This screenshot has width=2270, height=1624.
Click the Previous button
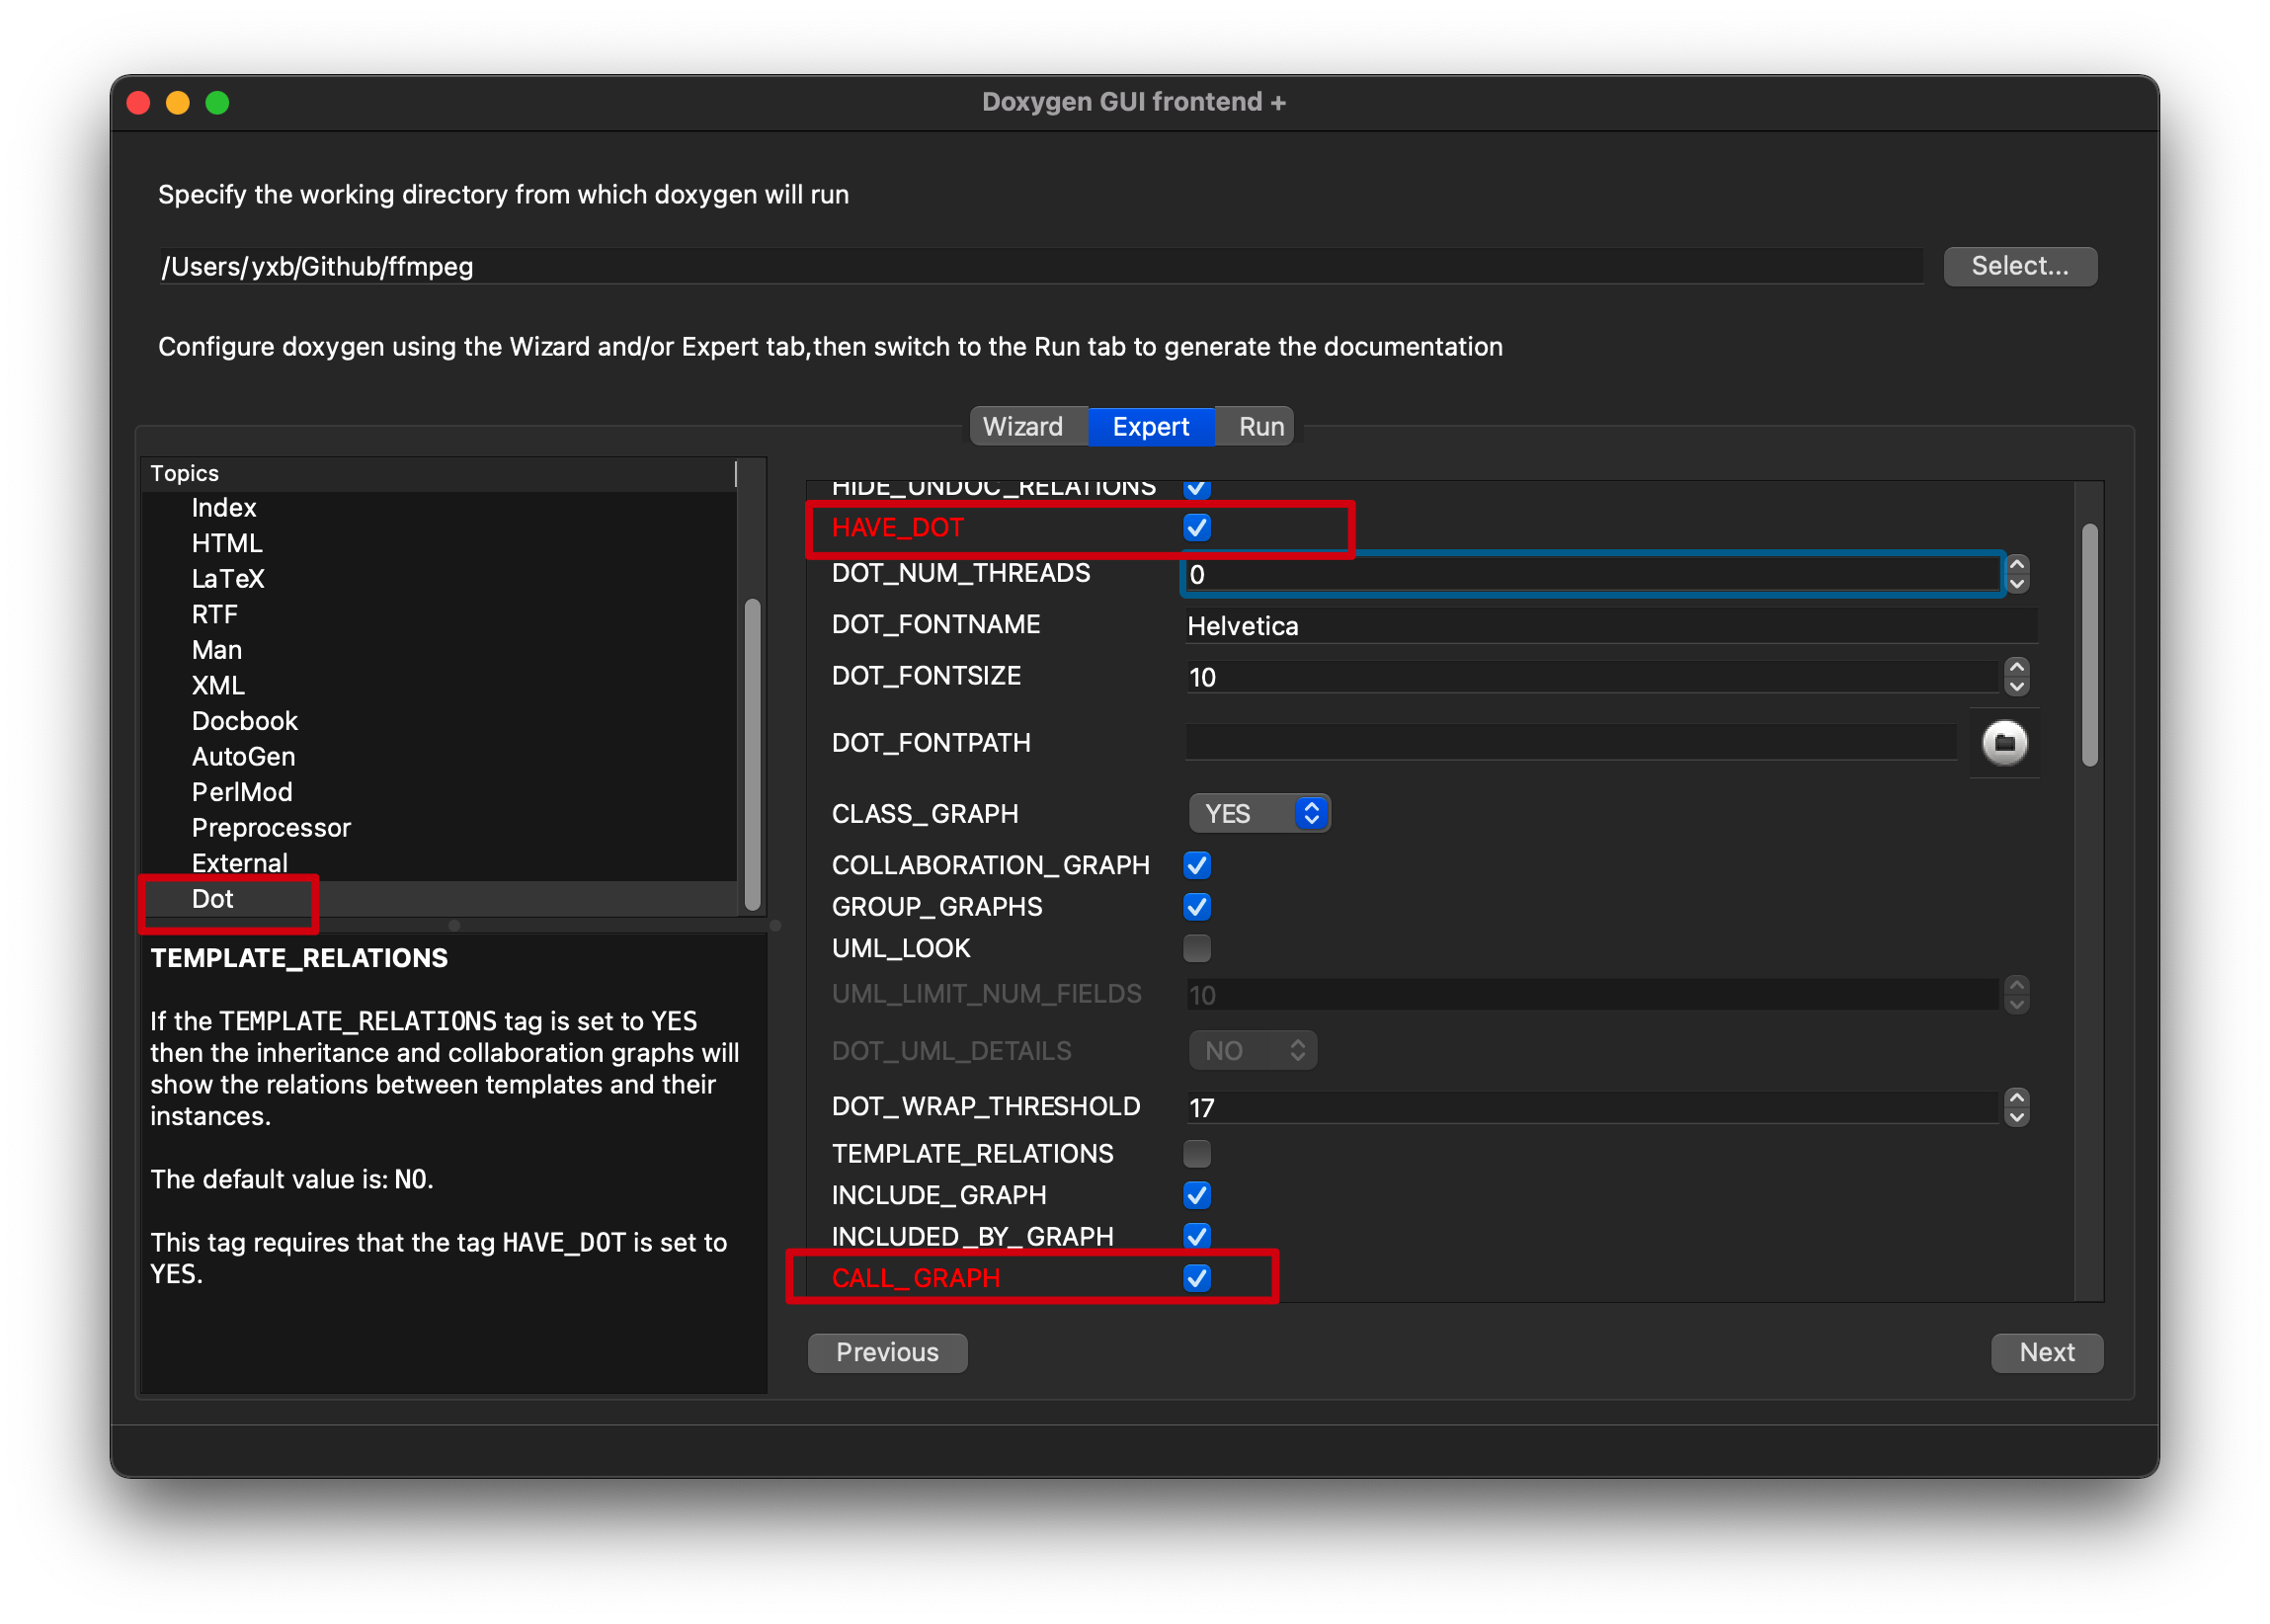pyautogui.click(x=887, y=1352)
